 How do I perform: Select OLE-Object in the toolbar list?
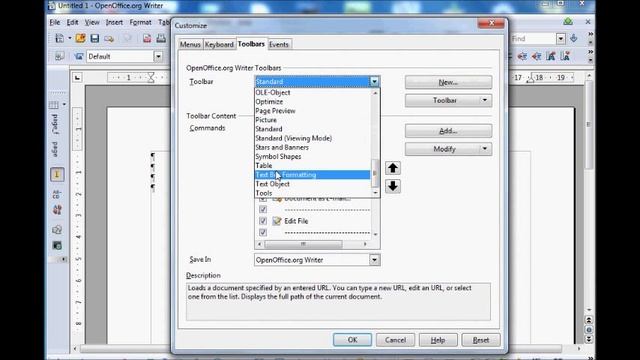(313, 92)
